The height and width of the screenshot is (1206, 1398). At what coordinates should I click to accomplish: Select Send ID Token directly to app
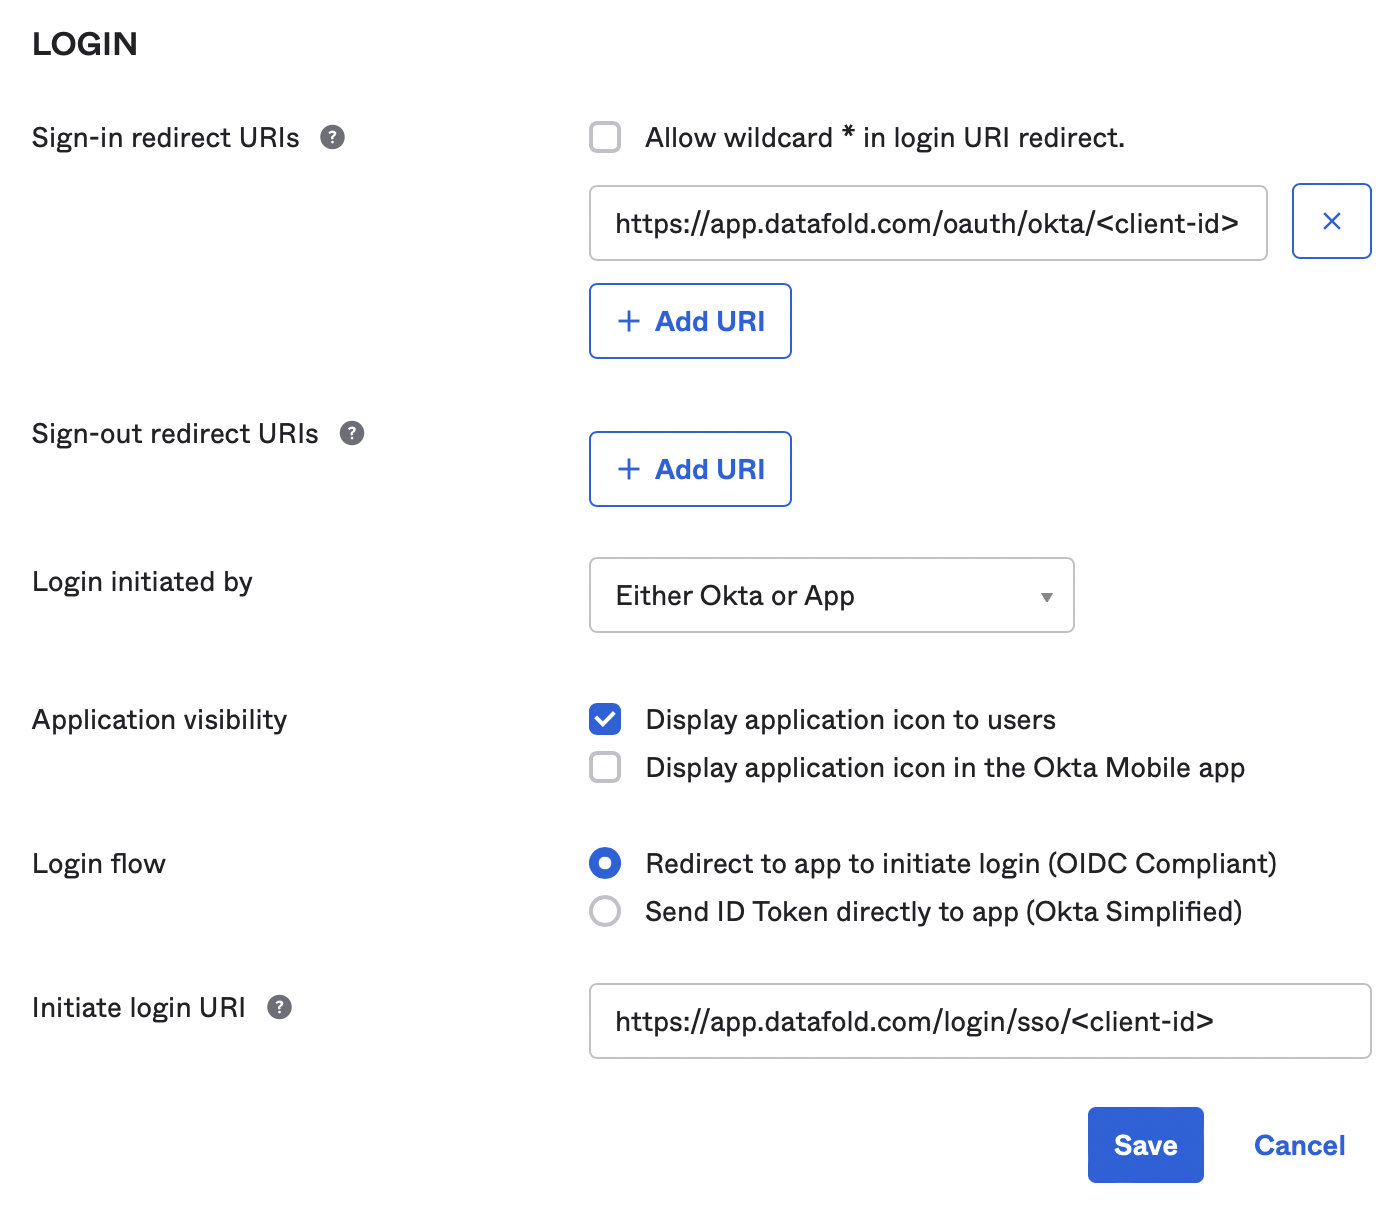point(605,911)
